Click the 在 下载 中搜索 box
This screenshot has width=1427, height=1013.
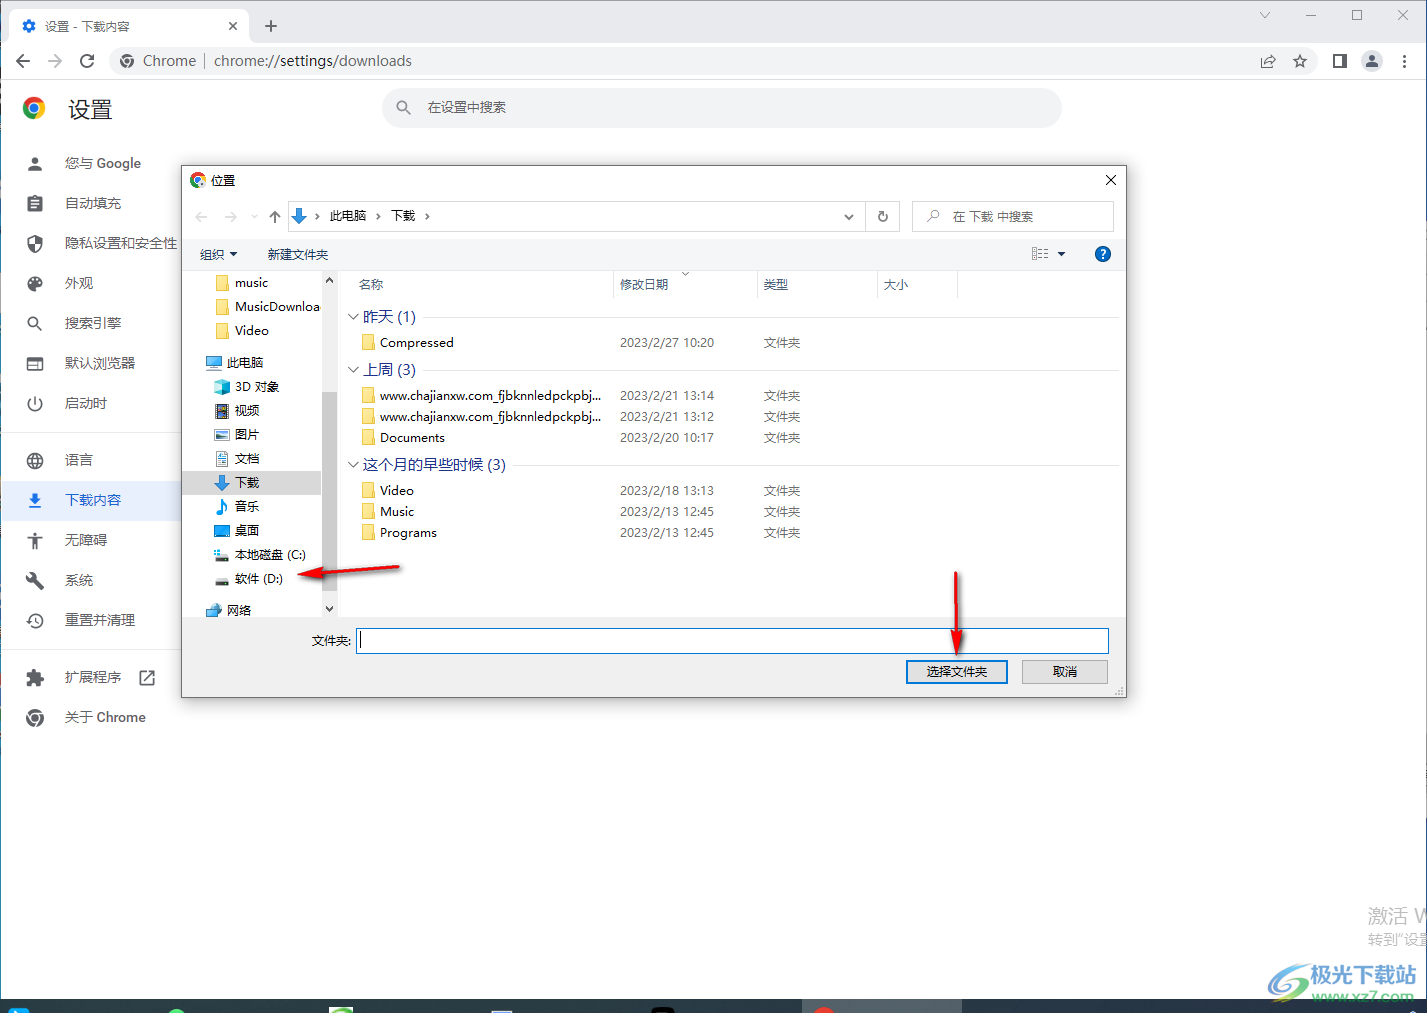tap(1013, 216)
